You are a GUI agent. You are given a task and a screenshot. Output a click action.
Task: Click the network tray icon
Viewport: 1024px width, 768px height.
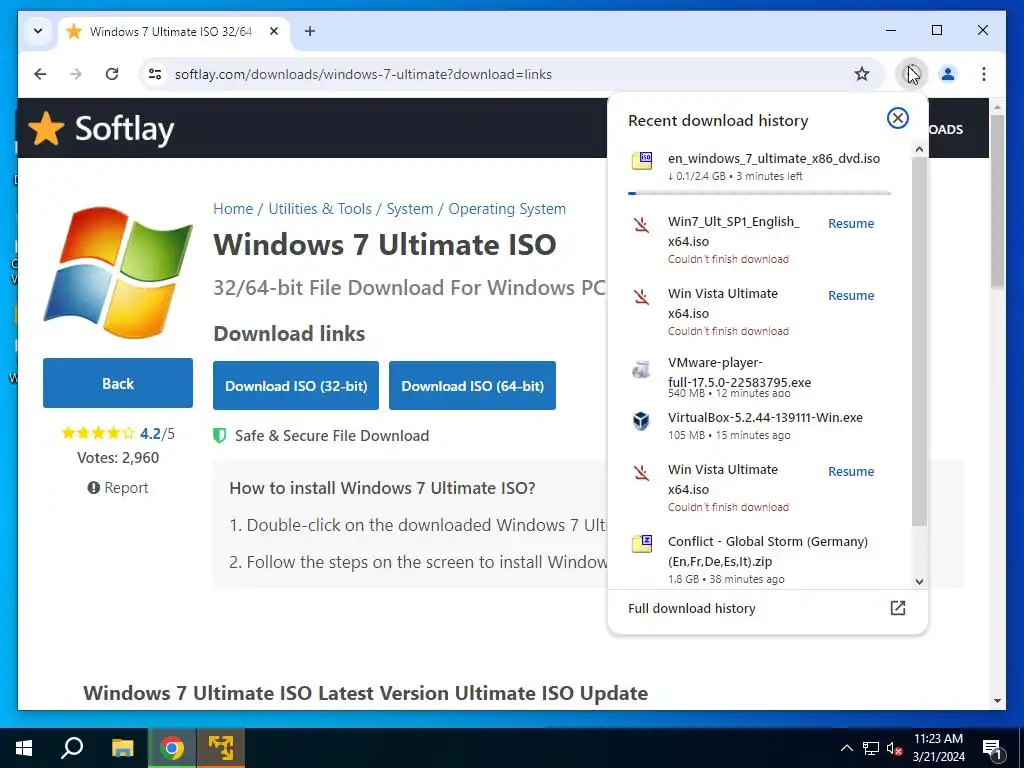[871, 748]
